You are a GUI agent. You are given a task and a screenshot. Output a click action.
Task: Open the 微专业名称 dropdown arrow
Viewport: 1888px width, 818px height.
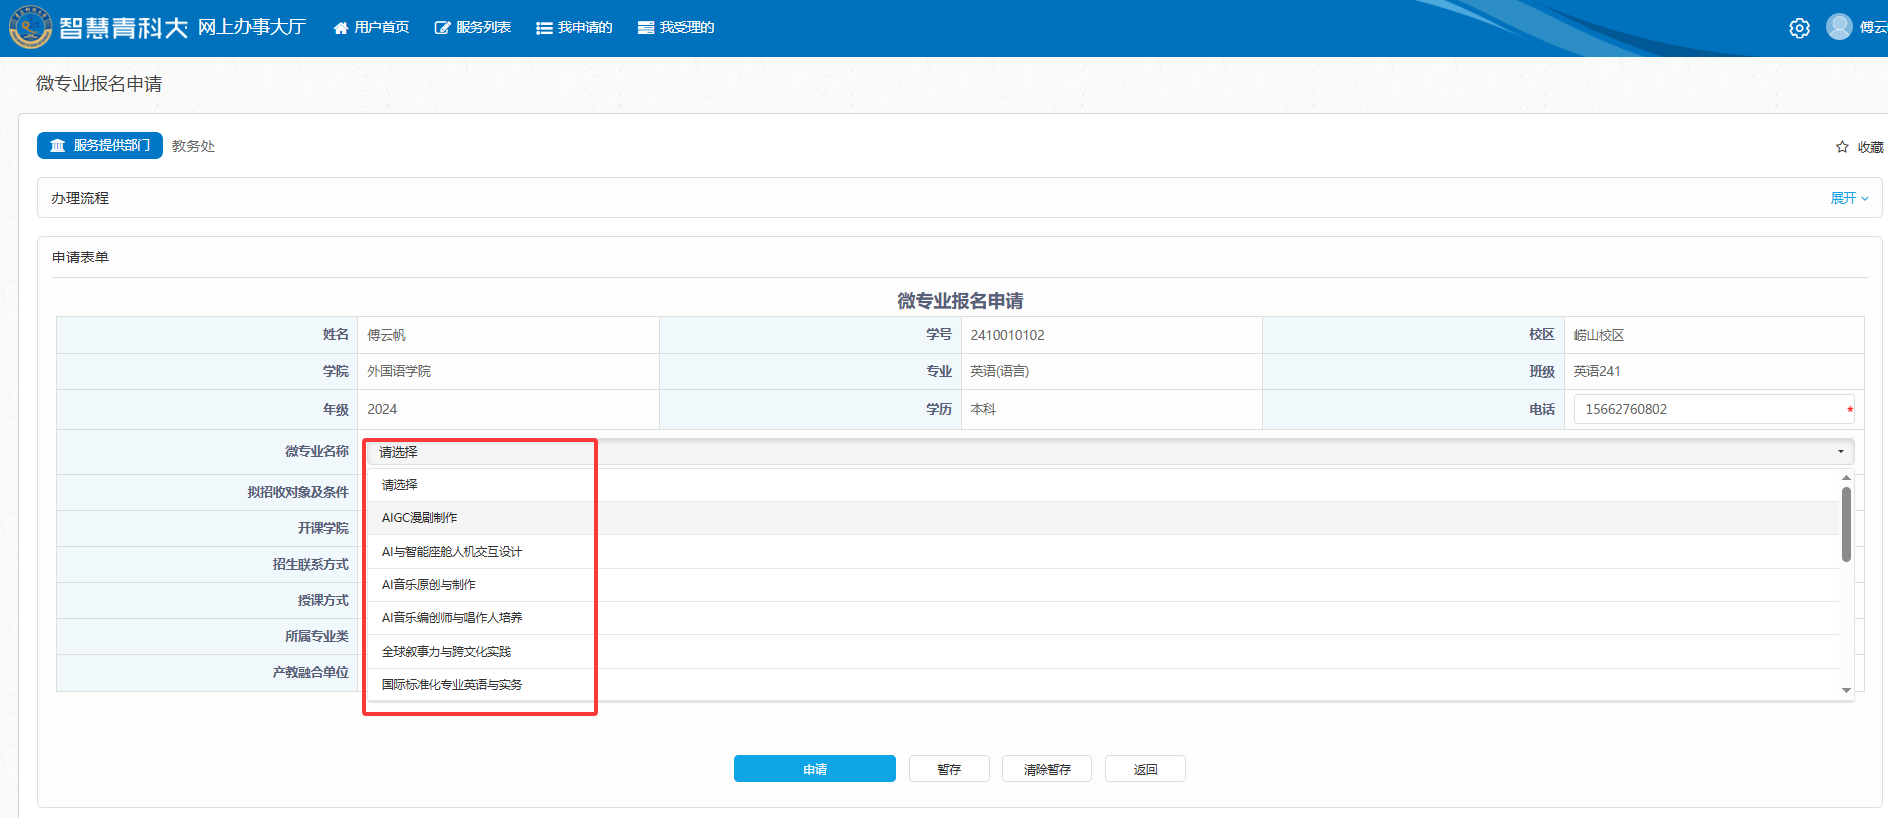1840,452
